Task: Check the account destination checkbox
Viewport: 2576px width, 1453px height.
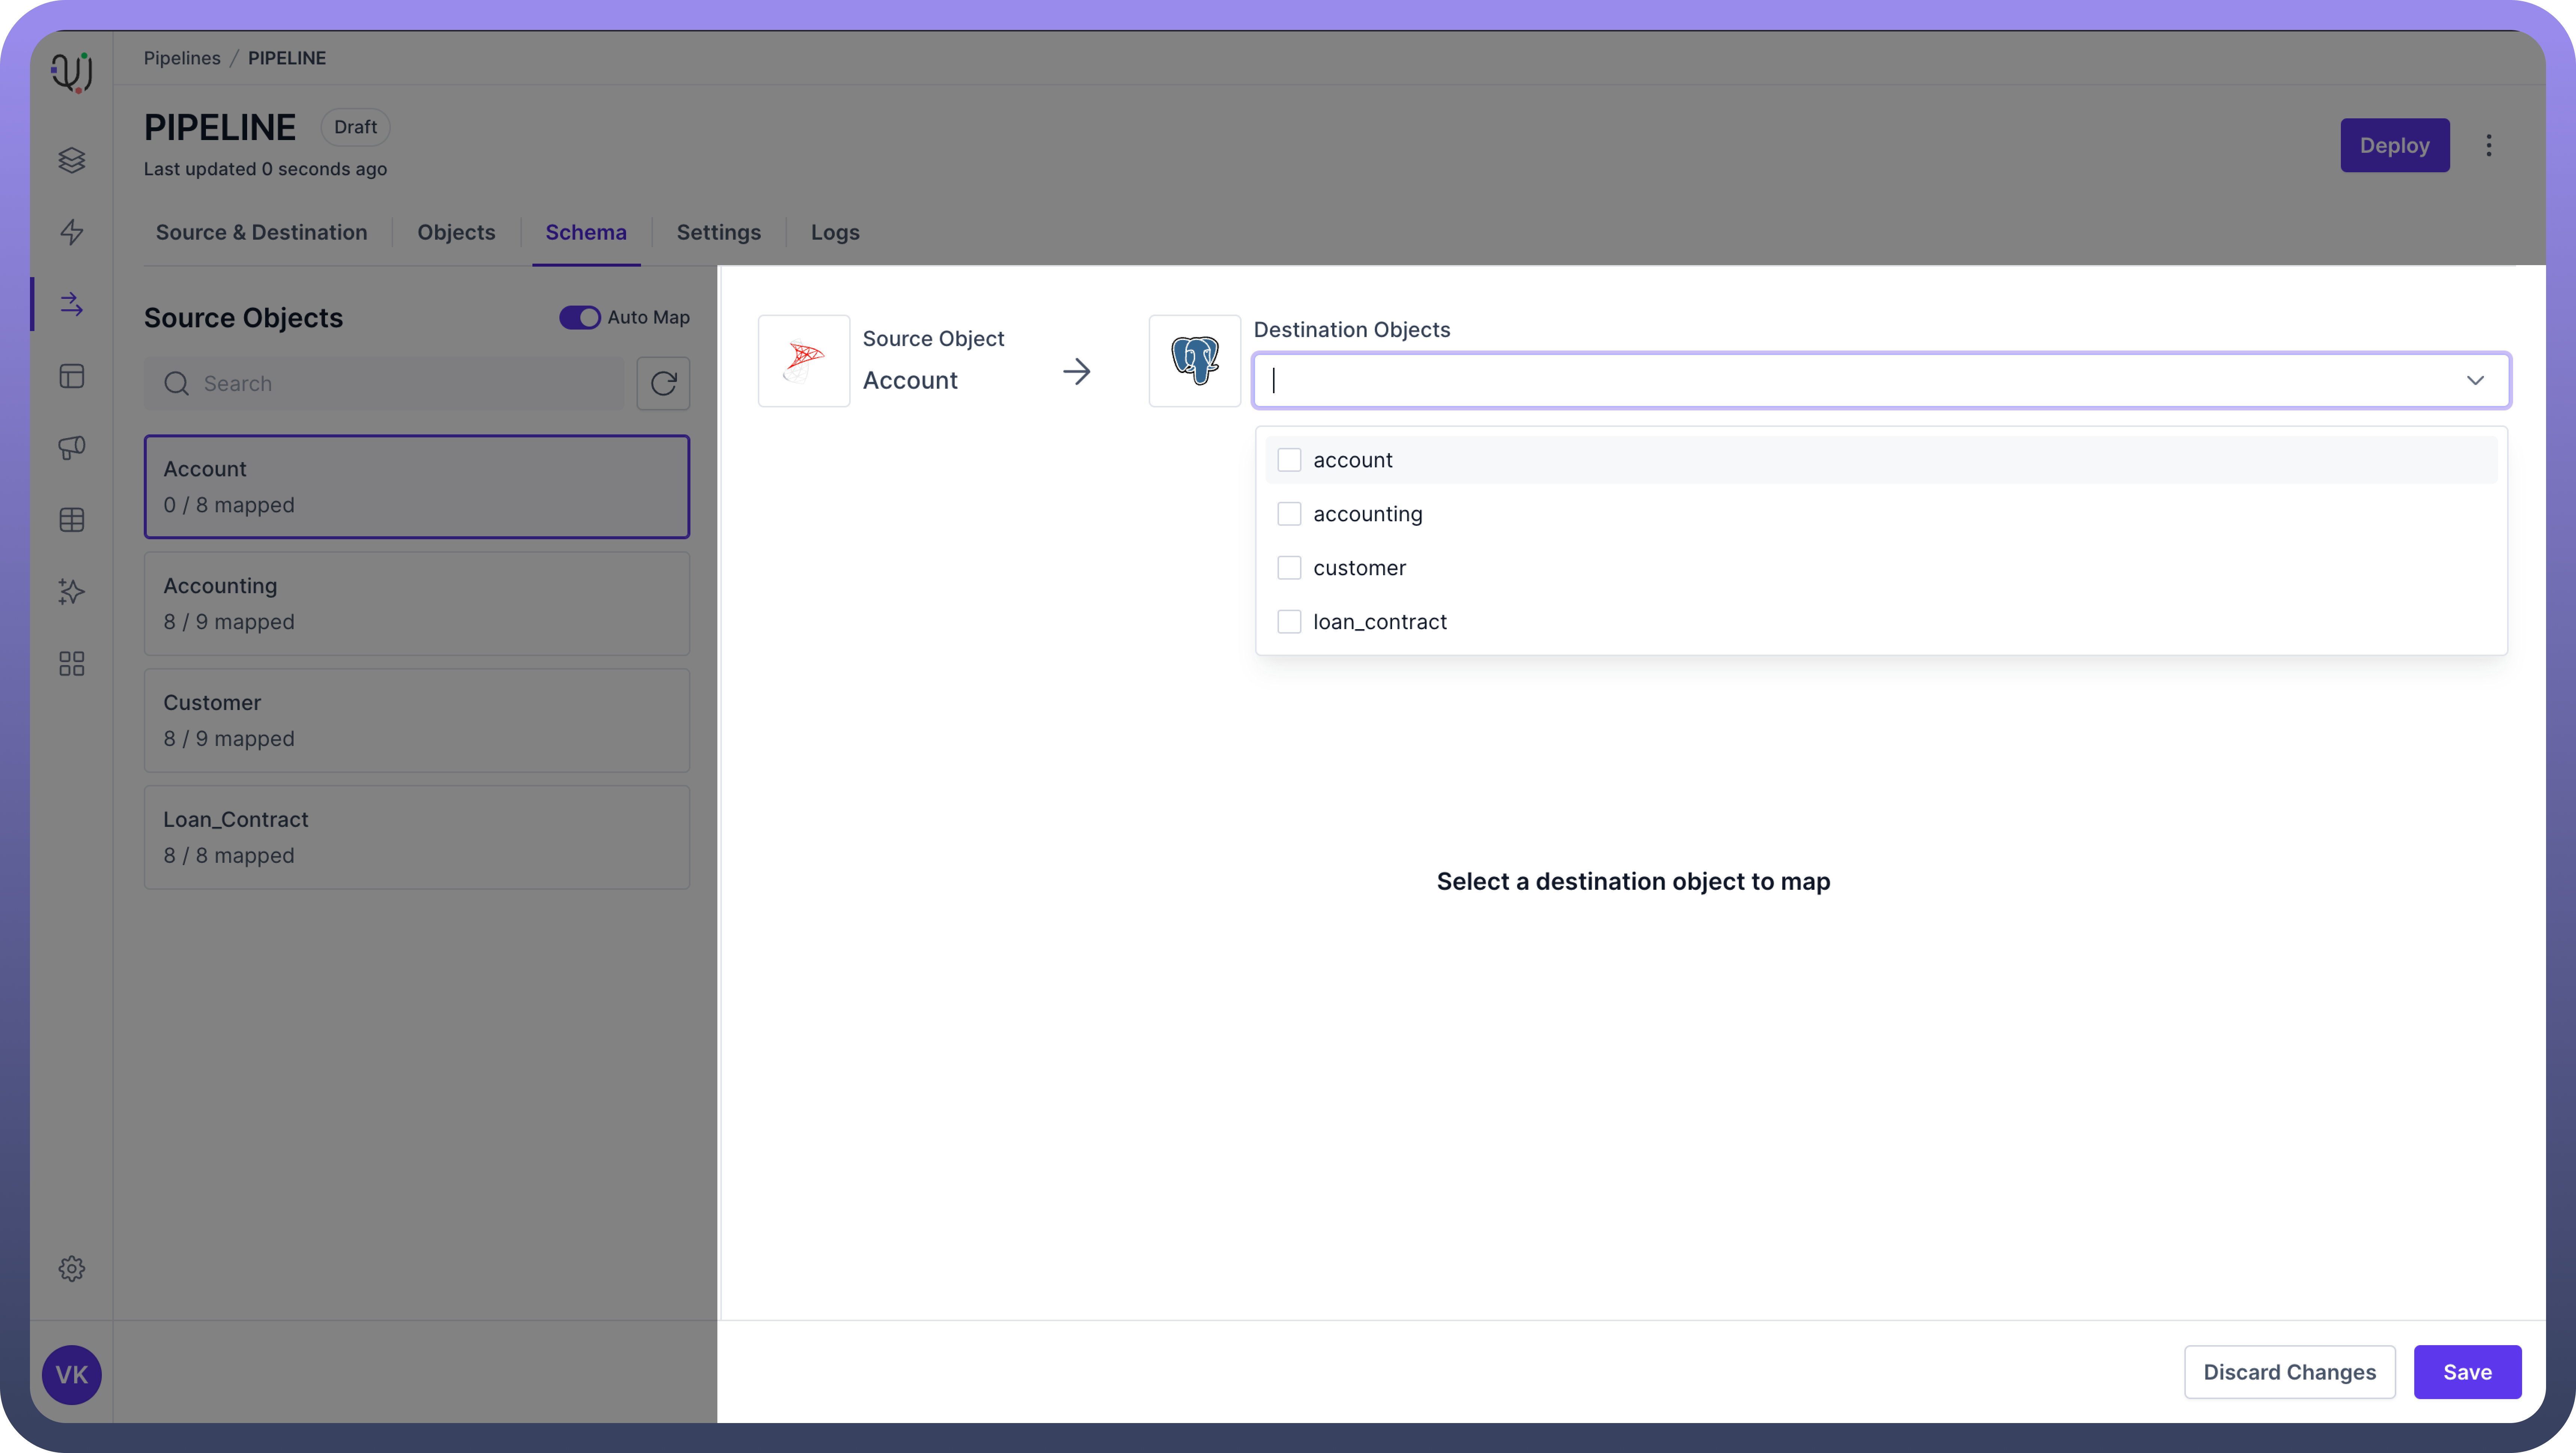Action: (x=1289, y=460)
